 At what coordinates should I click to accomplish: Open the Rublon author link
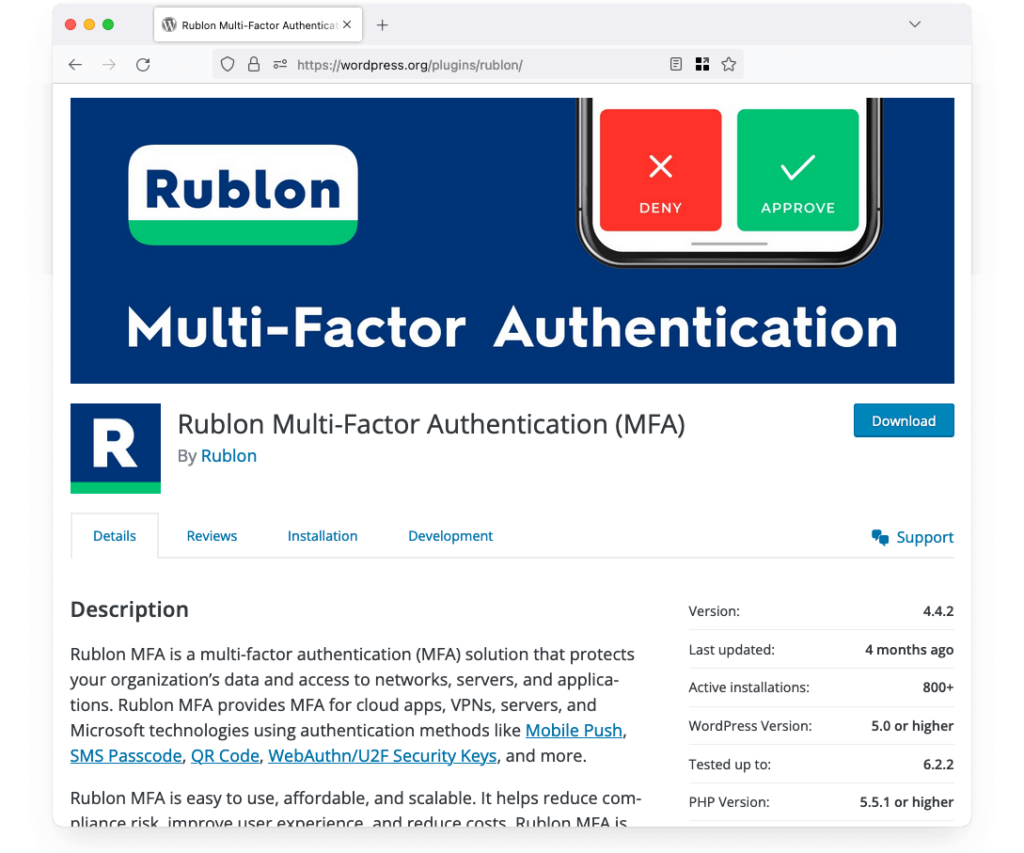(229, 455)
